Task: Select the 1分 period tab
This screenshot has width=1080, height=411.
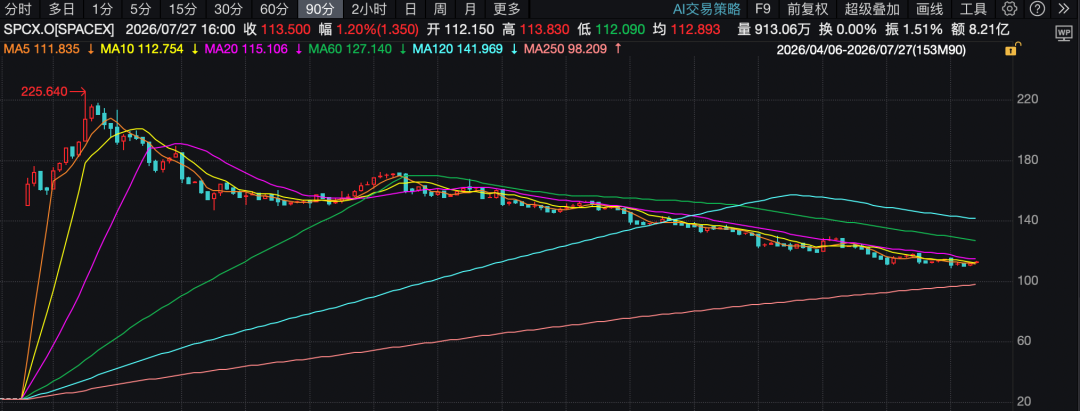Action: [102, 9]
